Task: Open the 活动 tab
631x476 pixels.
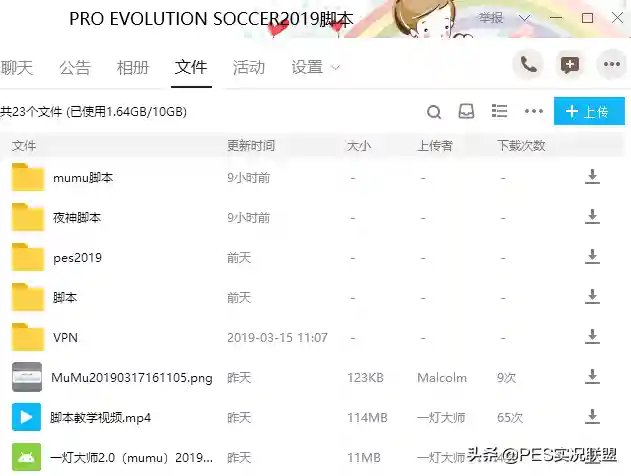Action: click(249, 67)
